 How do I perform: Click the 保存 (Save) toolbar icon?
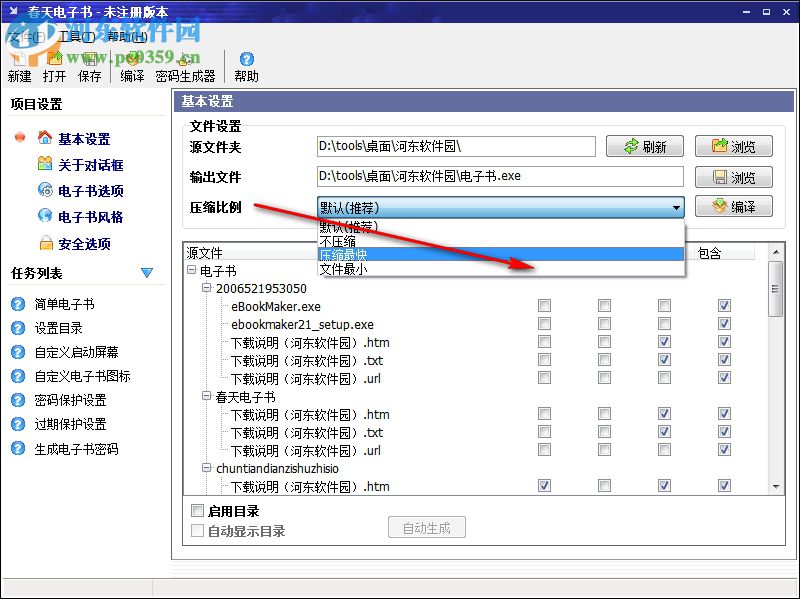(x=89, y=66)
